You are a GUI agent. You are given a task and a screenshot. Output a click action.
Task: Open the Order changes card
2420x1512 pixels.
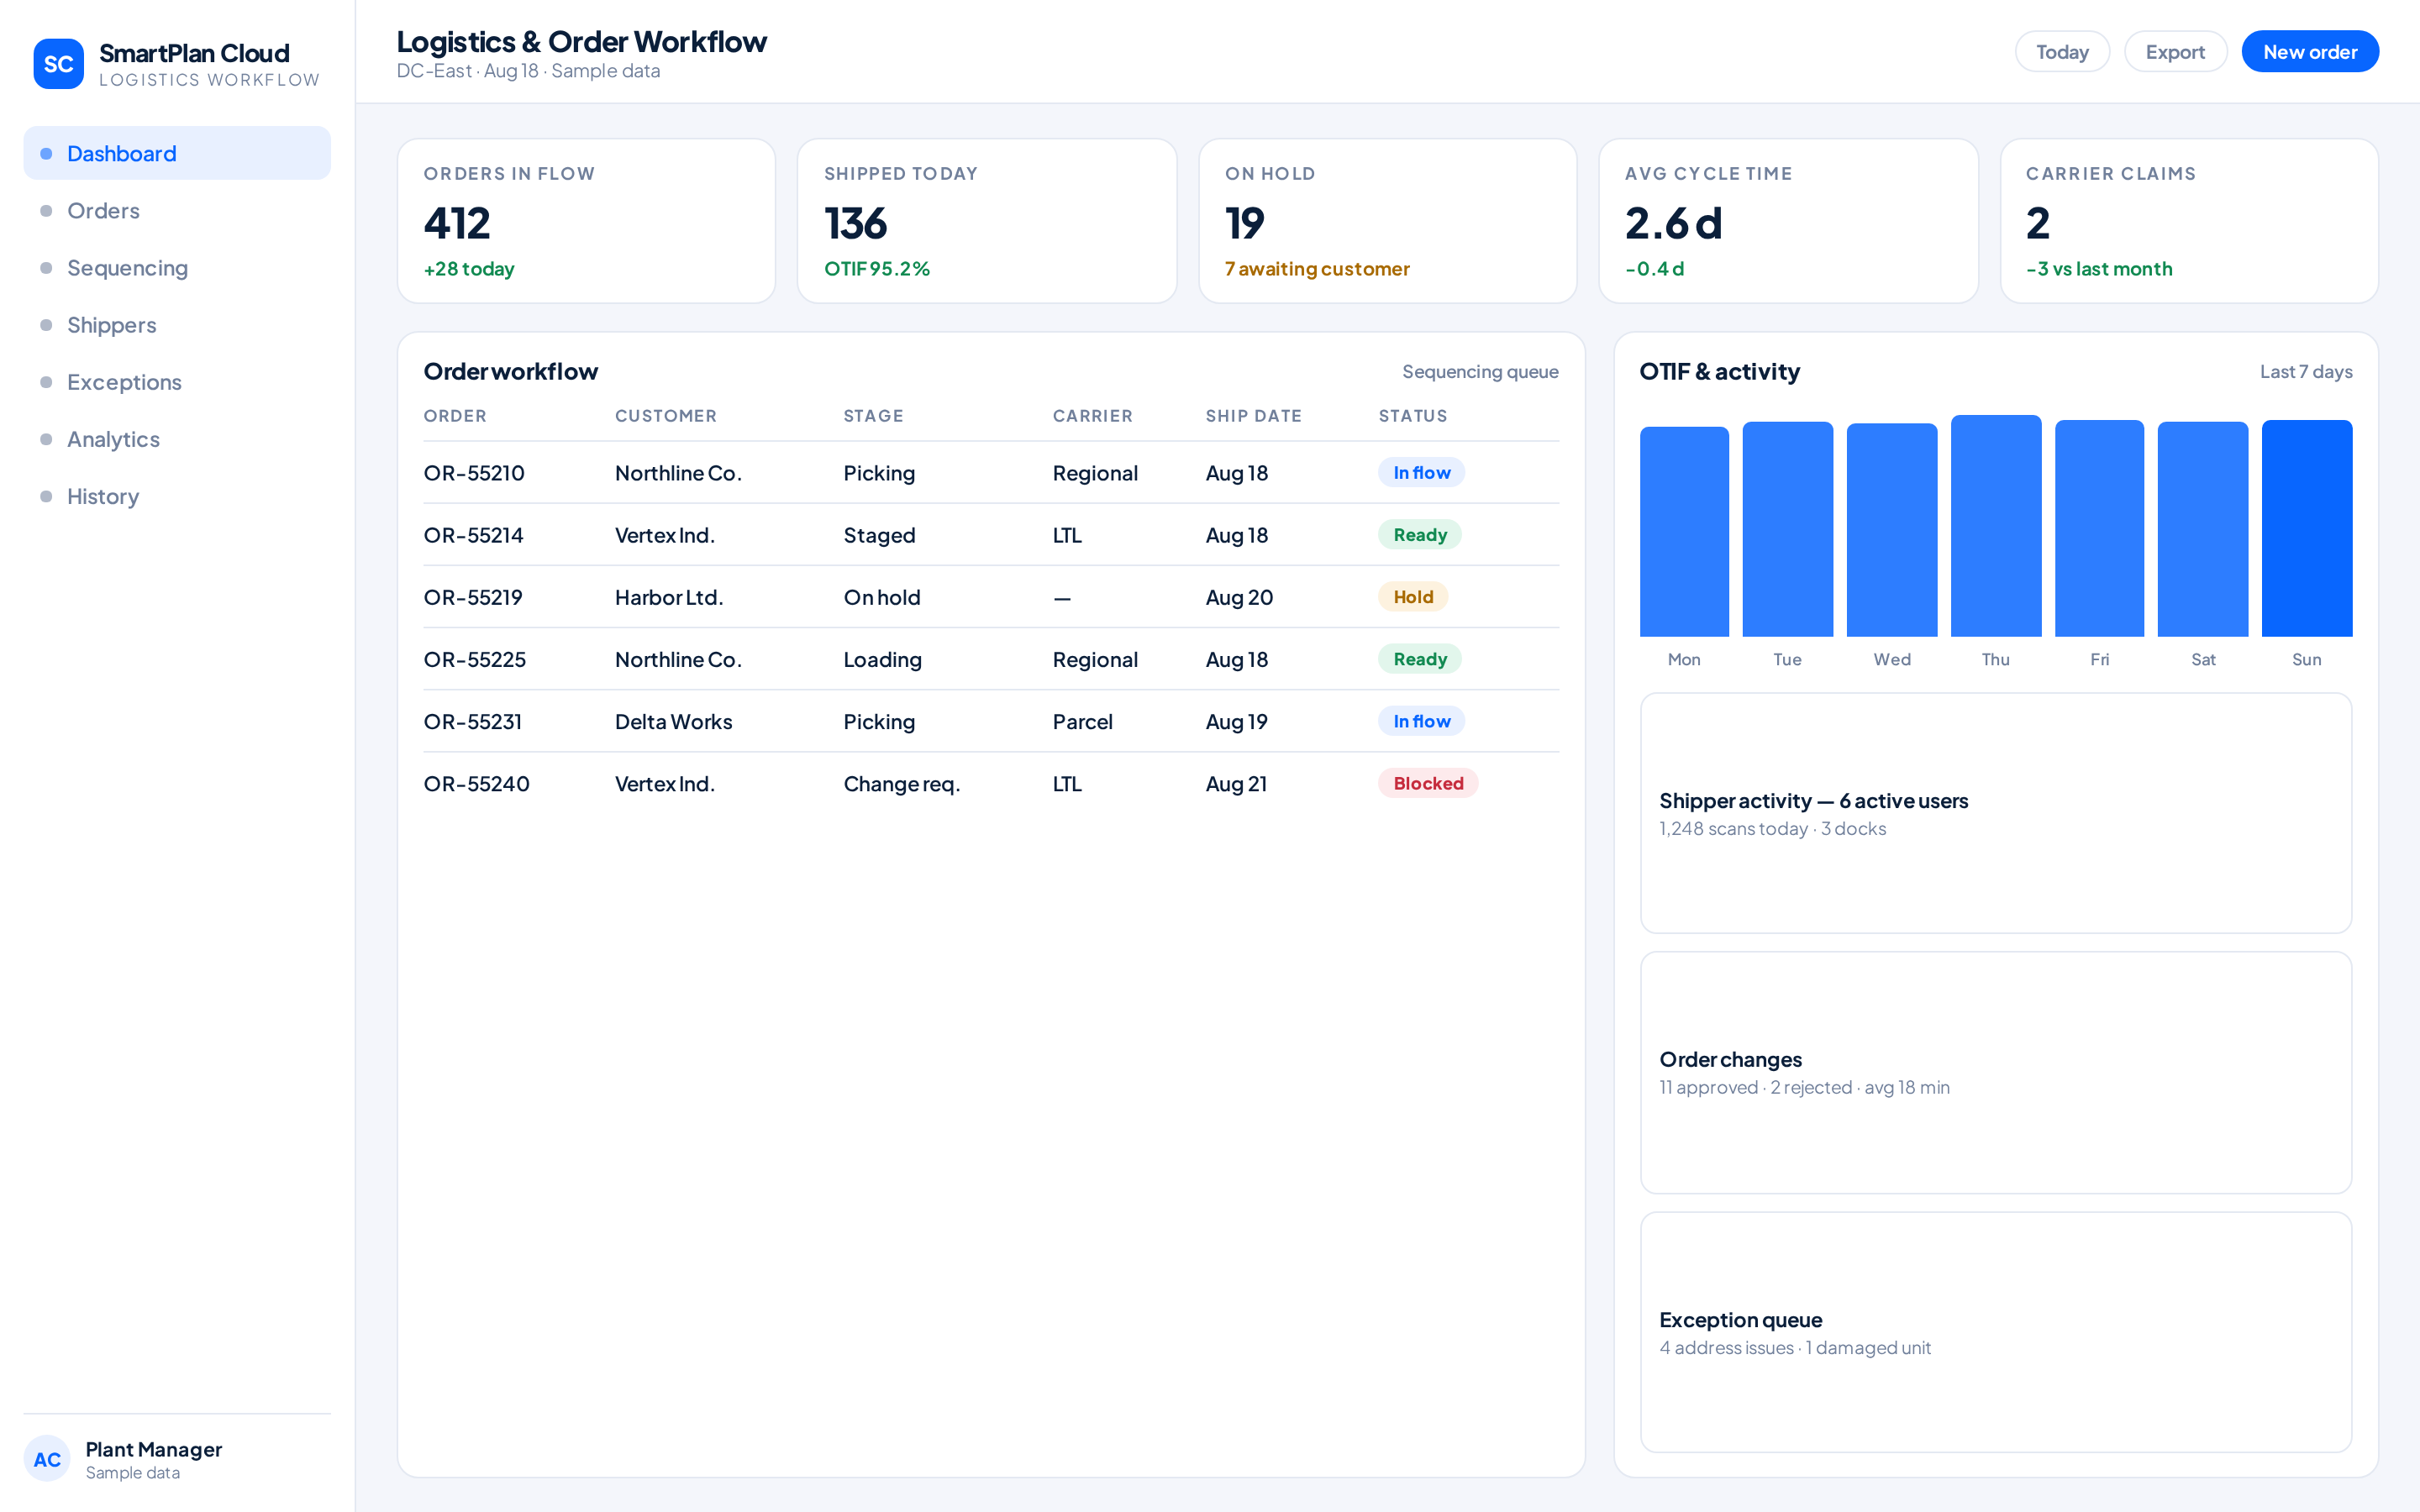click(1996, 1072)
